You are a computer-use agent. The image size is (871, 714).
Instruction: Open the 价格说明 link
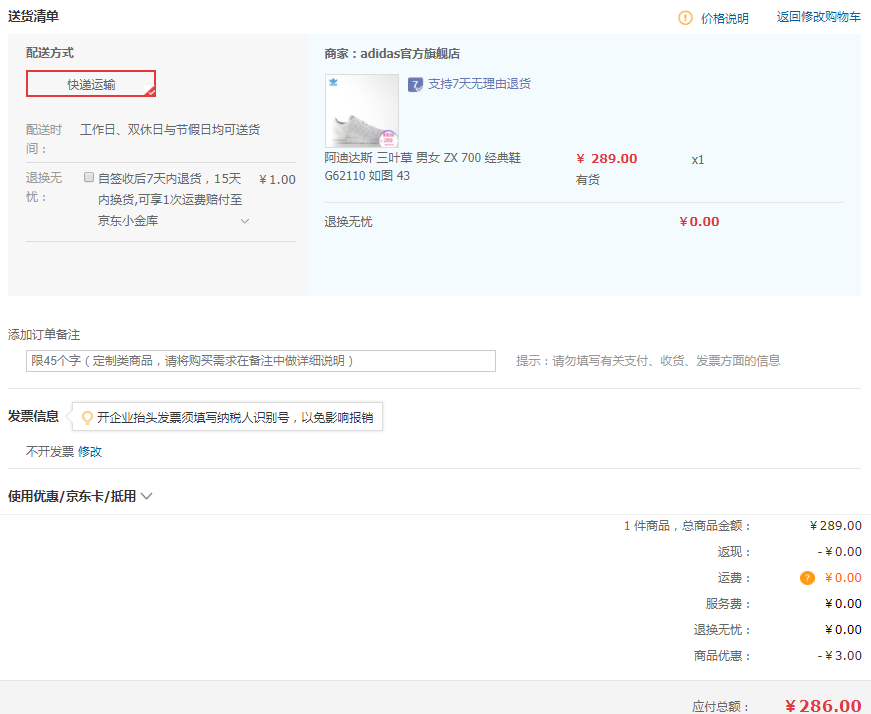click(724, 18)
